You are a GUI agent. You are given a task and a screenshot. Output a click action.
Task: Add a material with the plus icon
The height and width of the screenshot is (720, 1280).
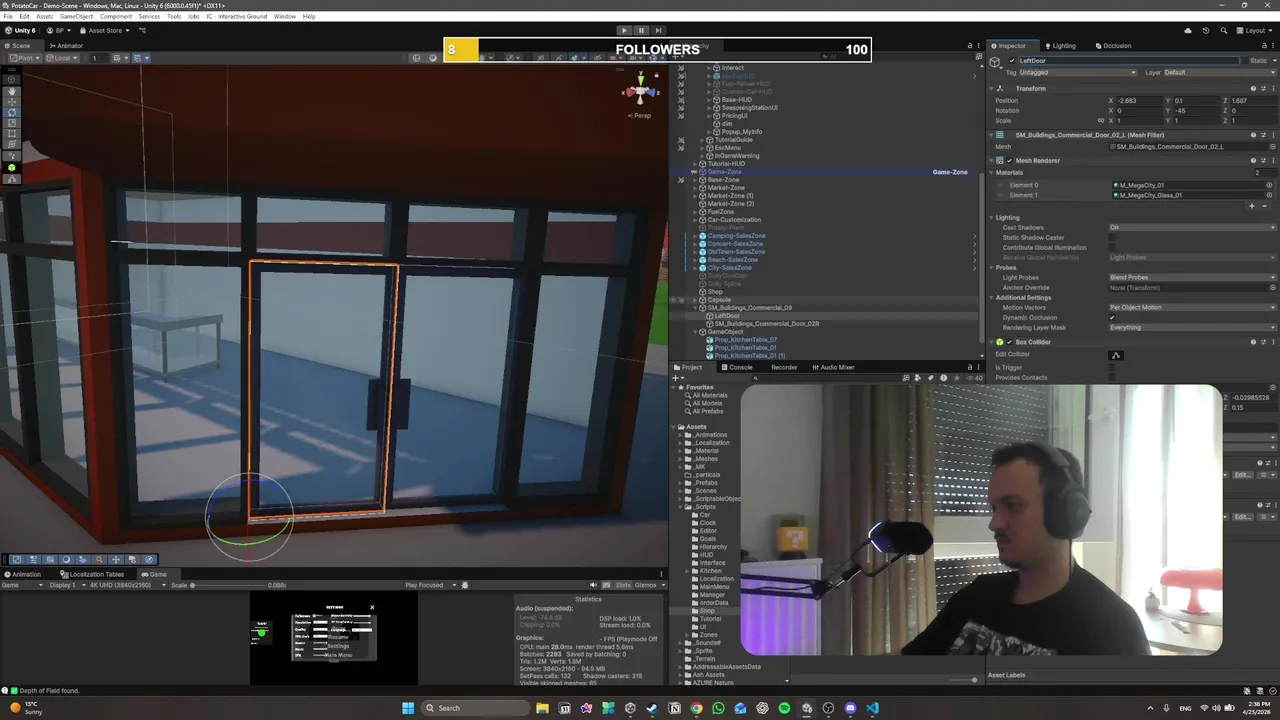[1251, 206]
